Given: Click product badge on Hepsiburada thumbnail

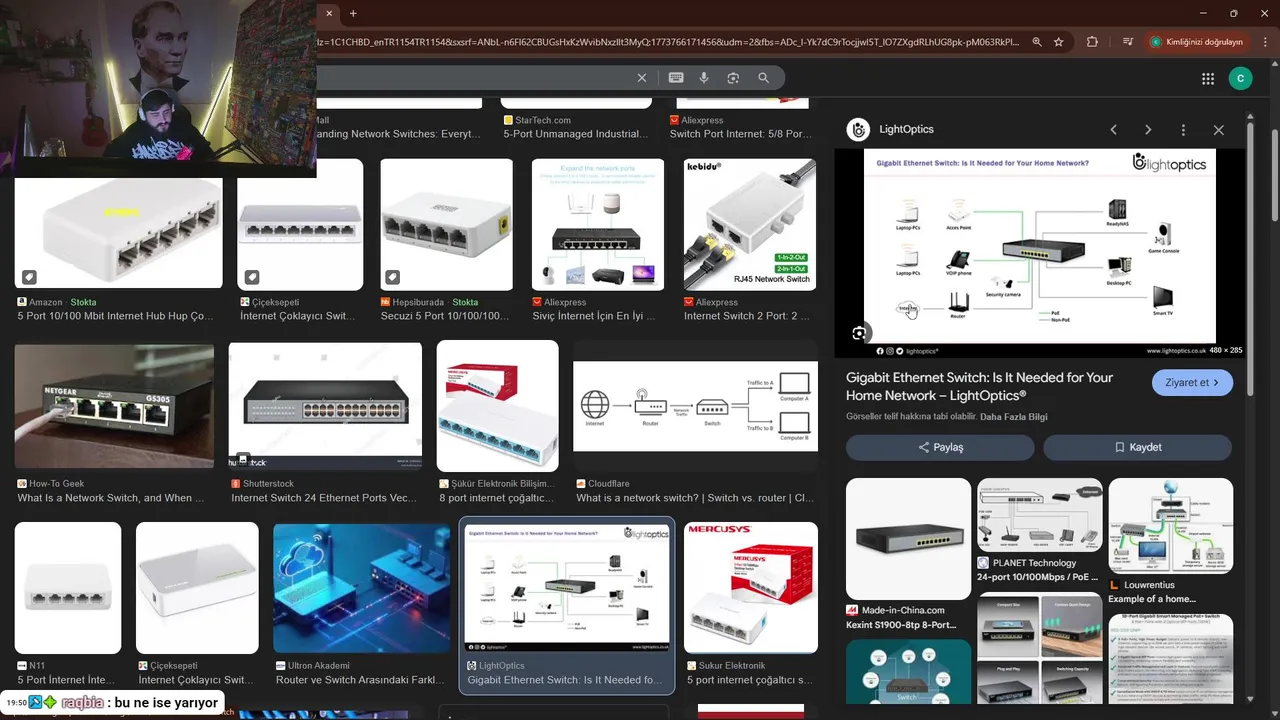Looking at the screenshot, I should pos(393,277).
